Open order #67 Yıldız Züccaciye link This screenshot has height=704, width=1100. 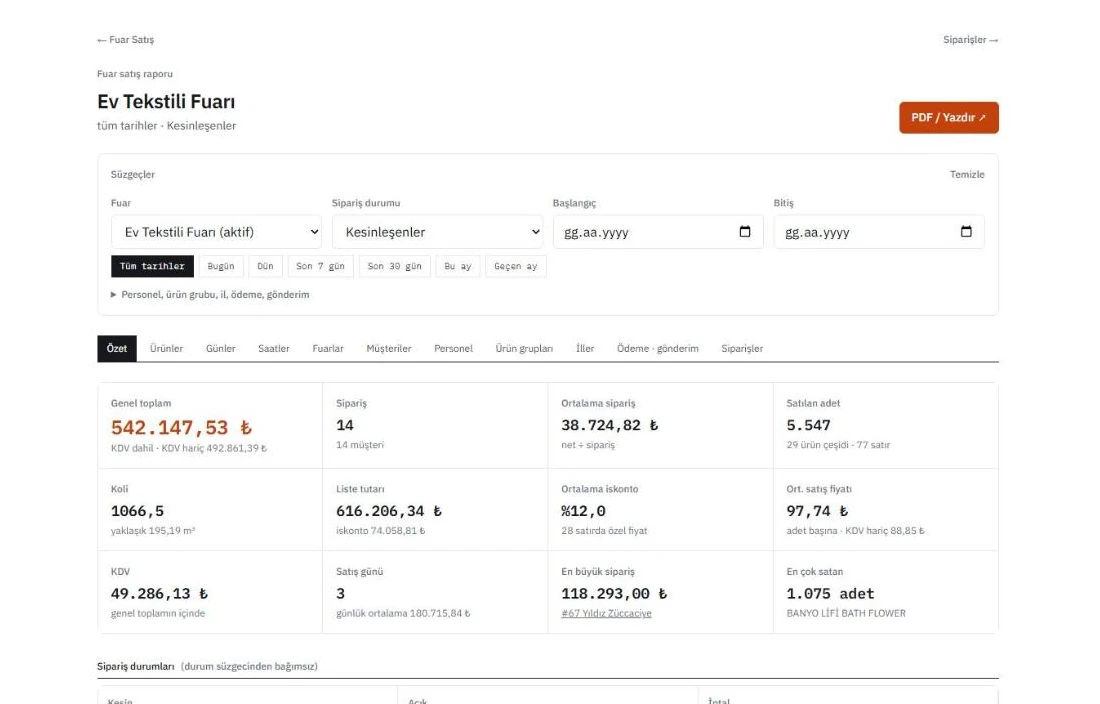[x=606, y=614]
